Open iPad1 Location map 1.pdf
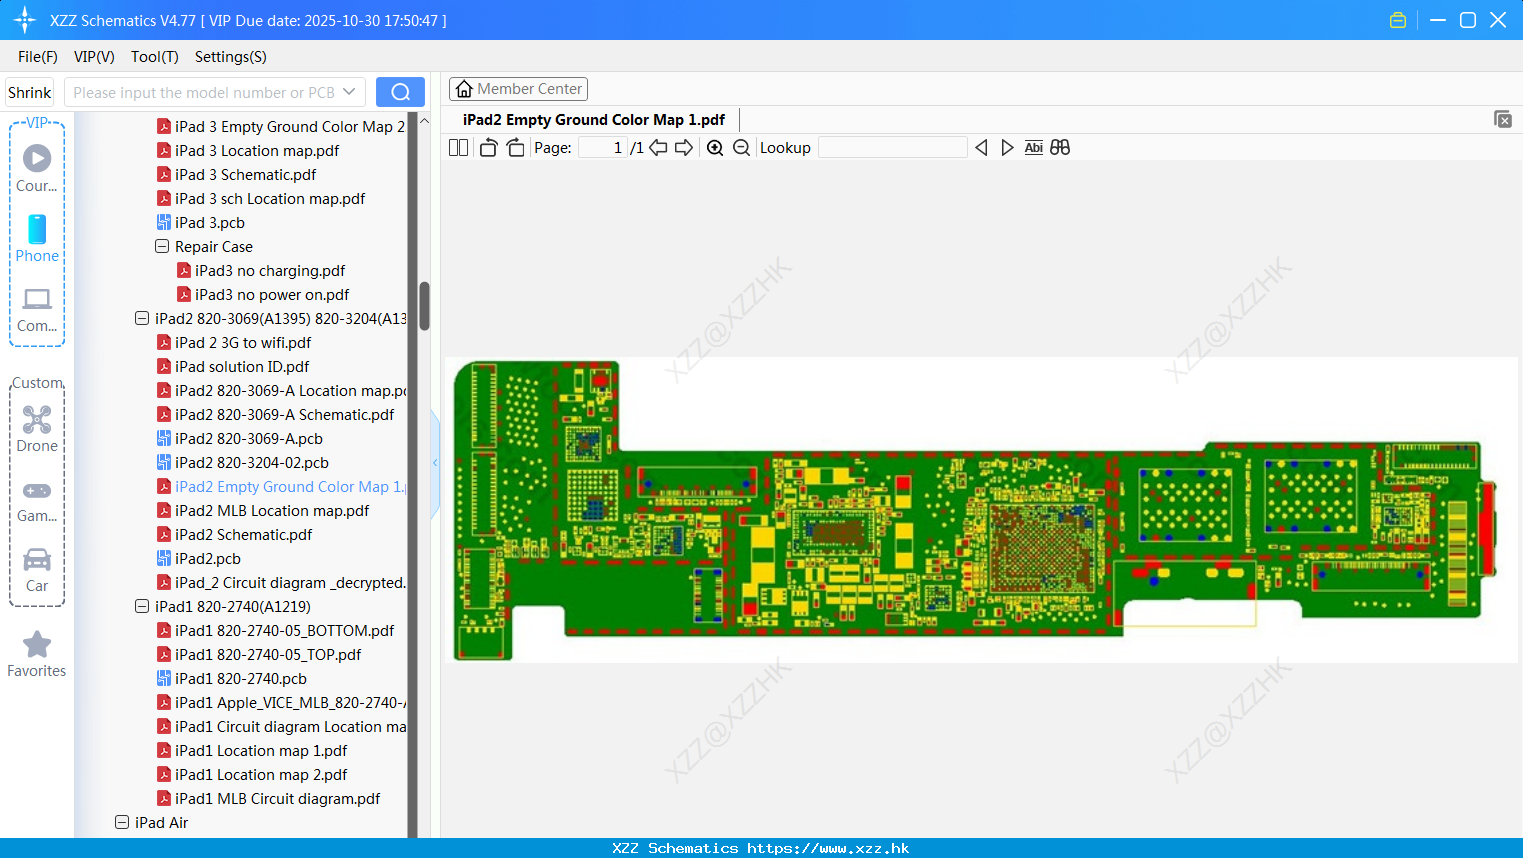This screenshot has width=1523, height=858. 252,751
